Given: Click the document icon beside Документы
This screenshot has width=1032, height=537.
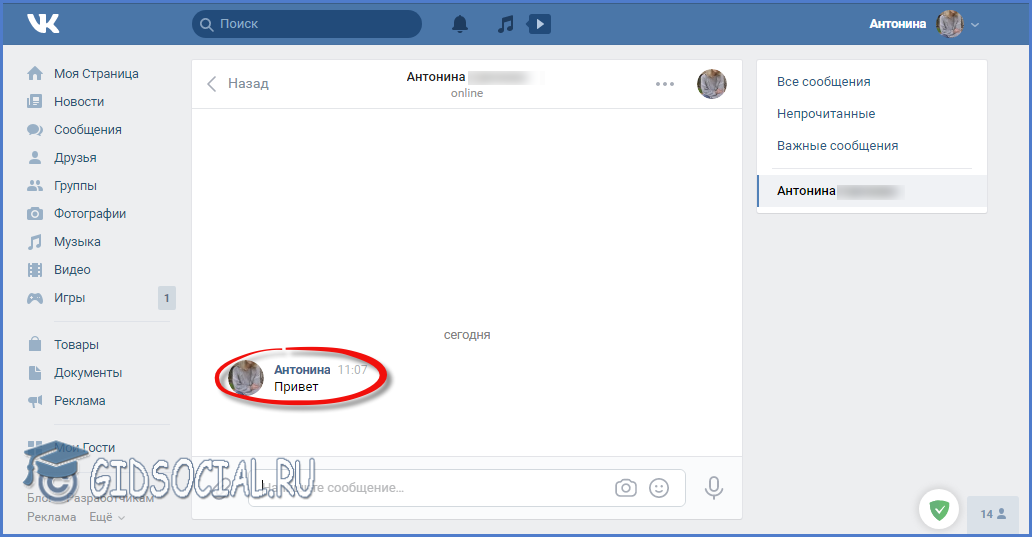Looking at the screenshot, I should (x=35, y=372).
